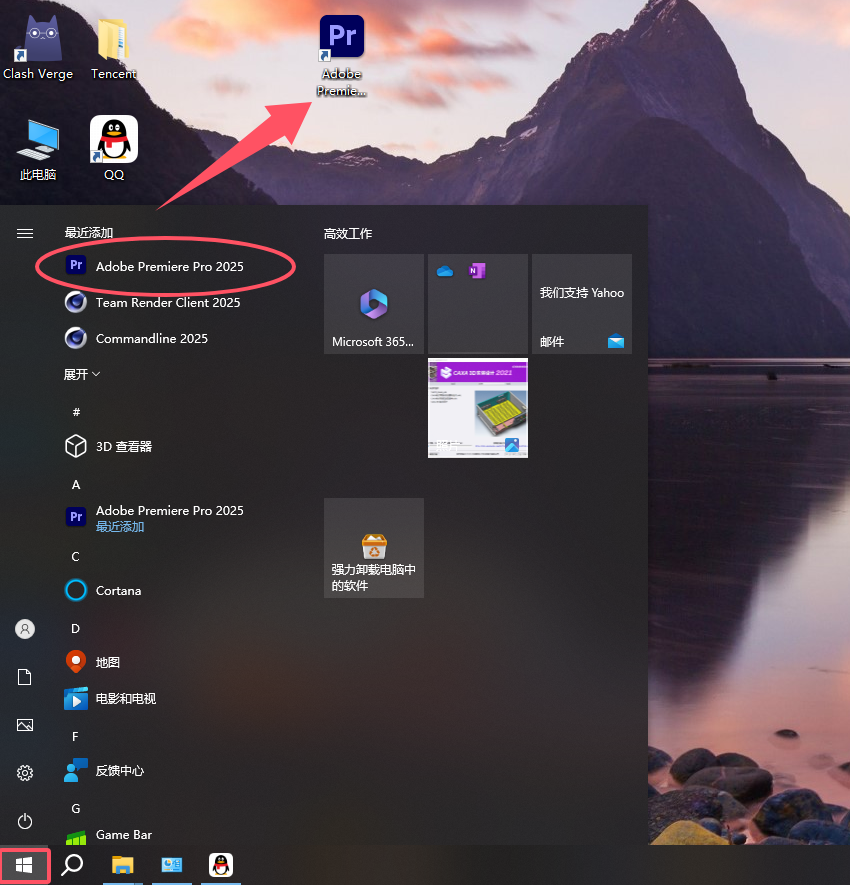Click the Microsoft 365 tile
Image resolution: width=850 pixels, height=885 pixels.
pos(374,304)
